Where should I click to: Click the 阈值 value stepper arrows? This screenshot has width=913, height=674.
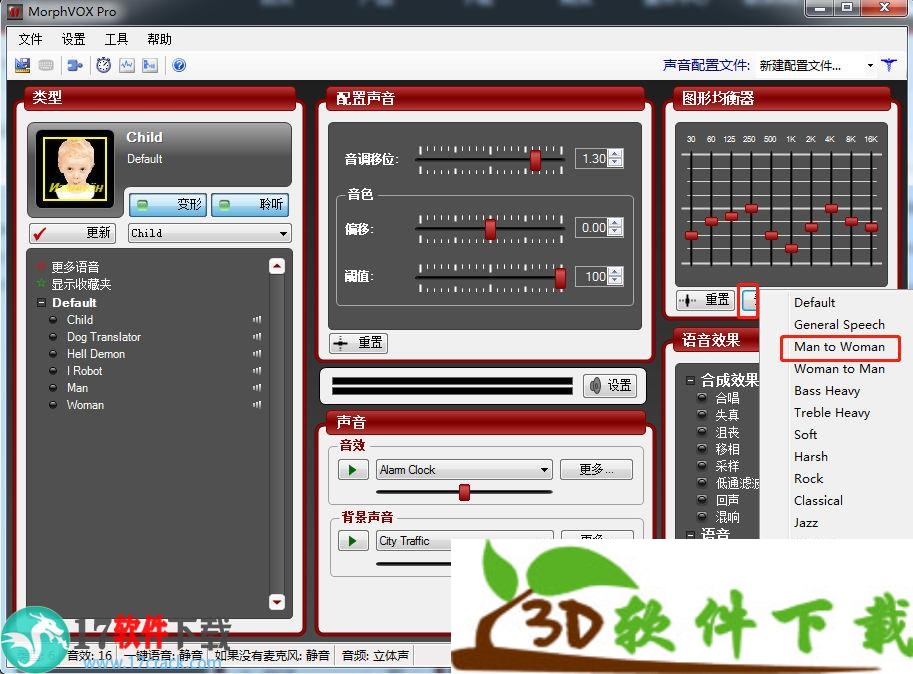click(615, 276)
